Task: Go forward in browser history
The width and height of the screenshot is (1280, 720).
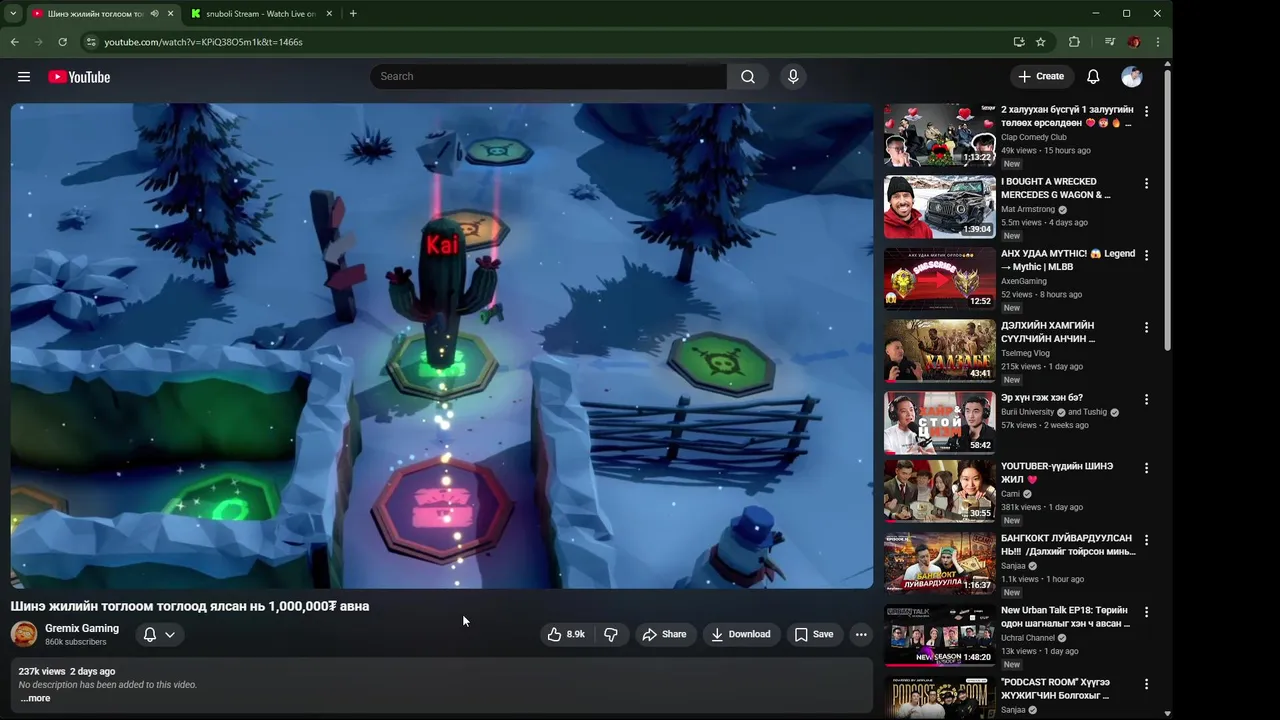Action: coord(38,42)
